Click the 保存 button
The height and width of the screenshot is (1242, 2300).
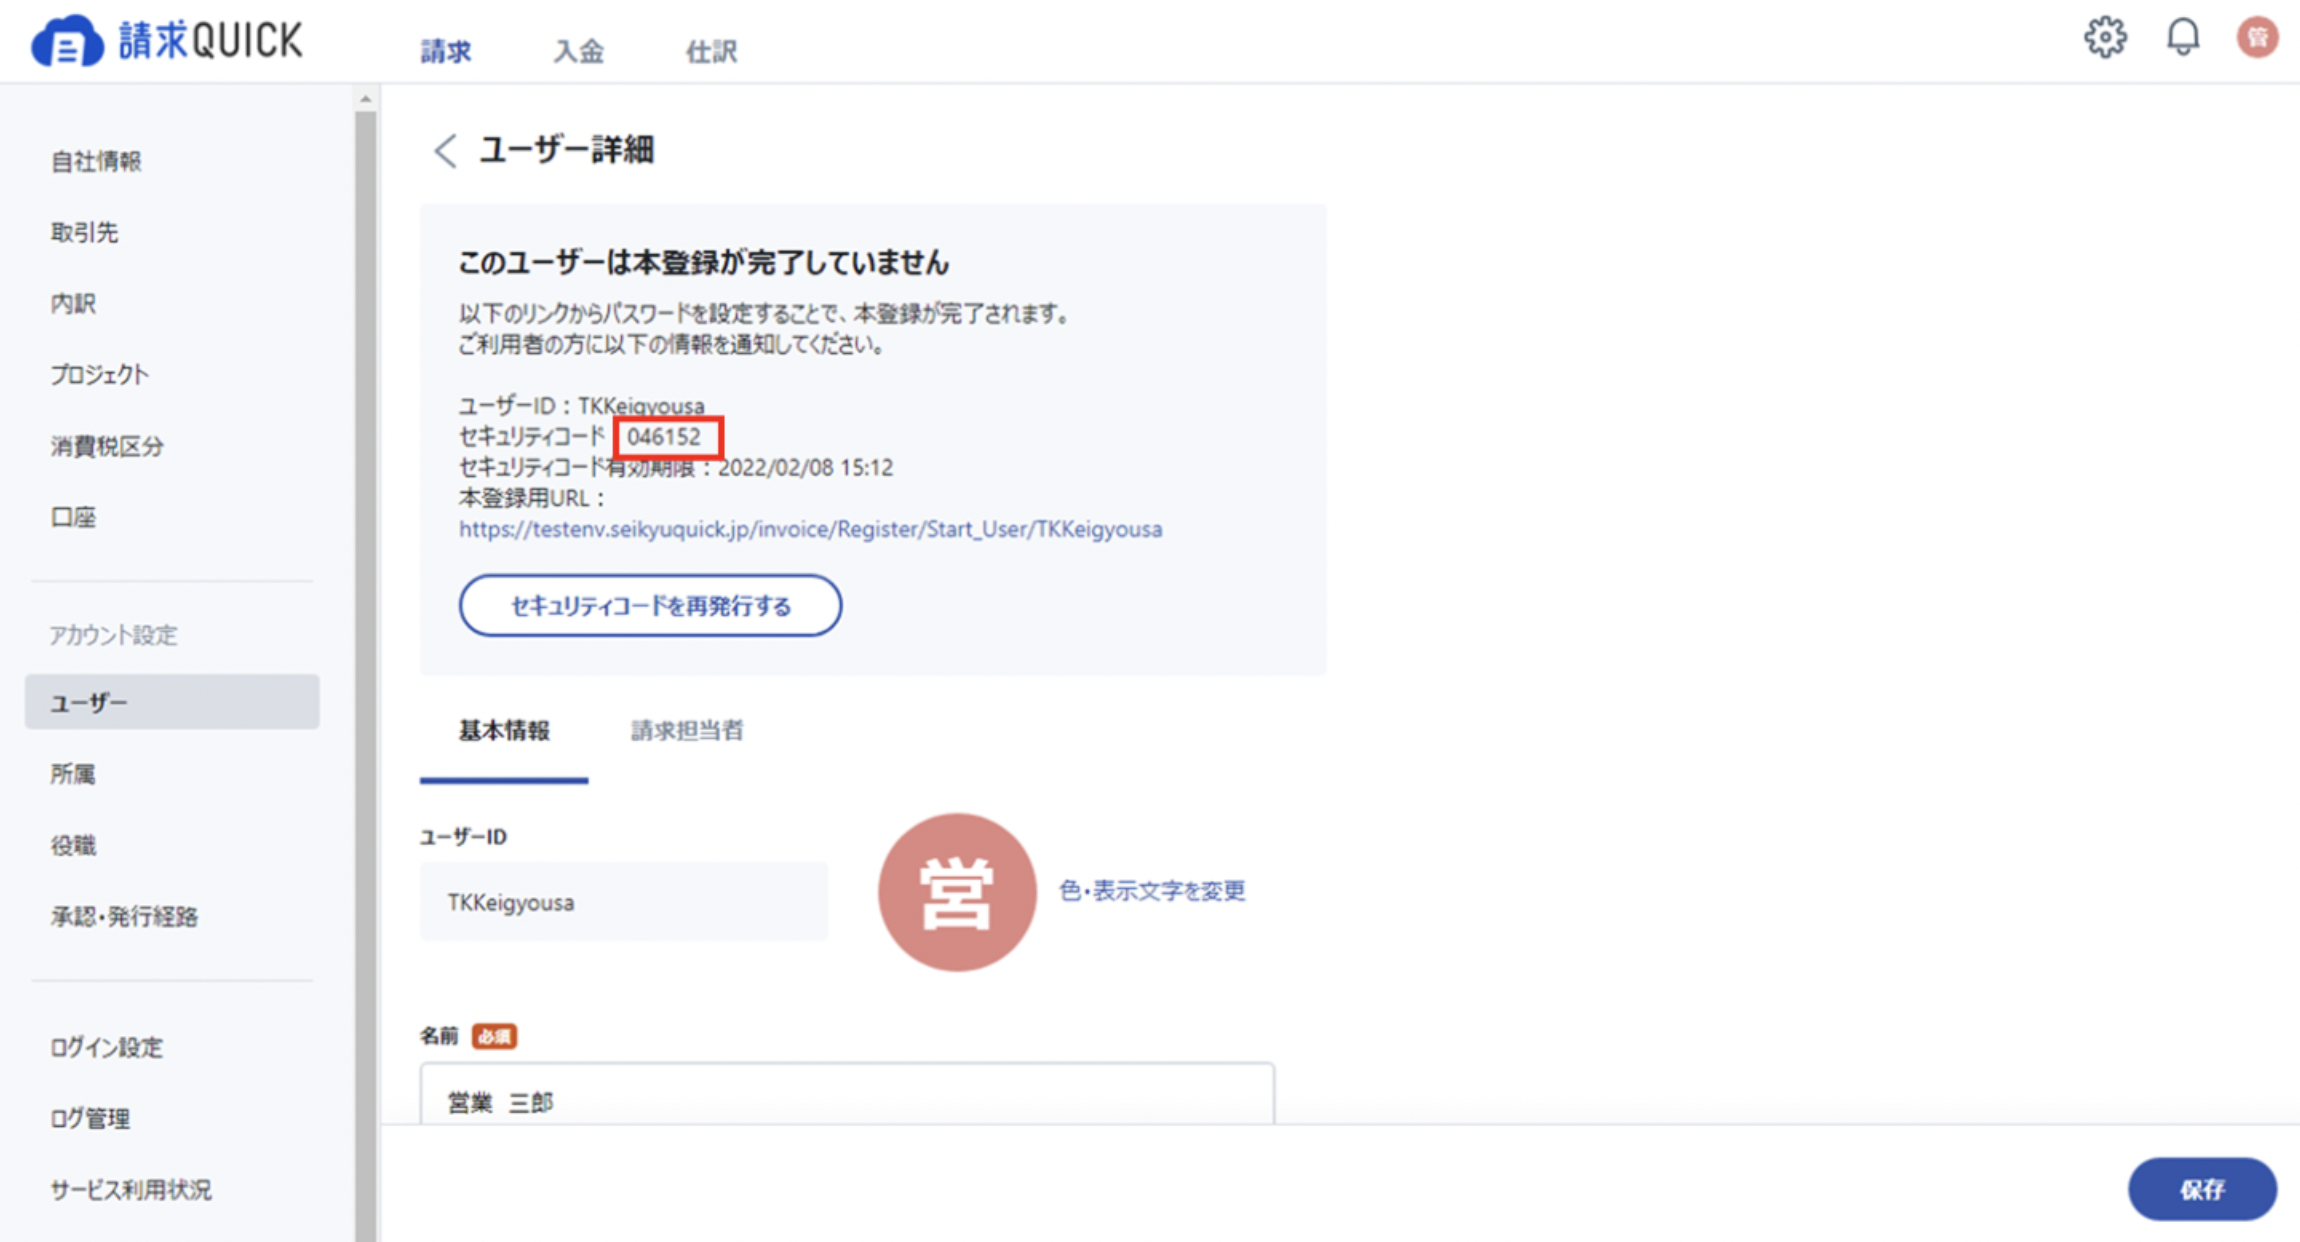click(2202, 1189)
